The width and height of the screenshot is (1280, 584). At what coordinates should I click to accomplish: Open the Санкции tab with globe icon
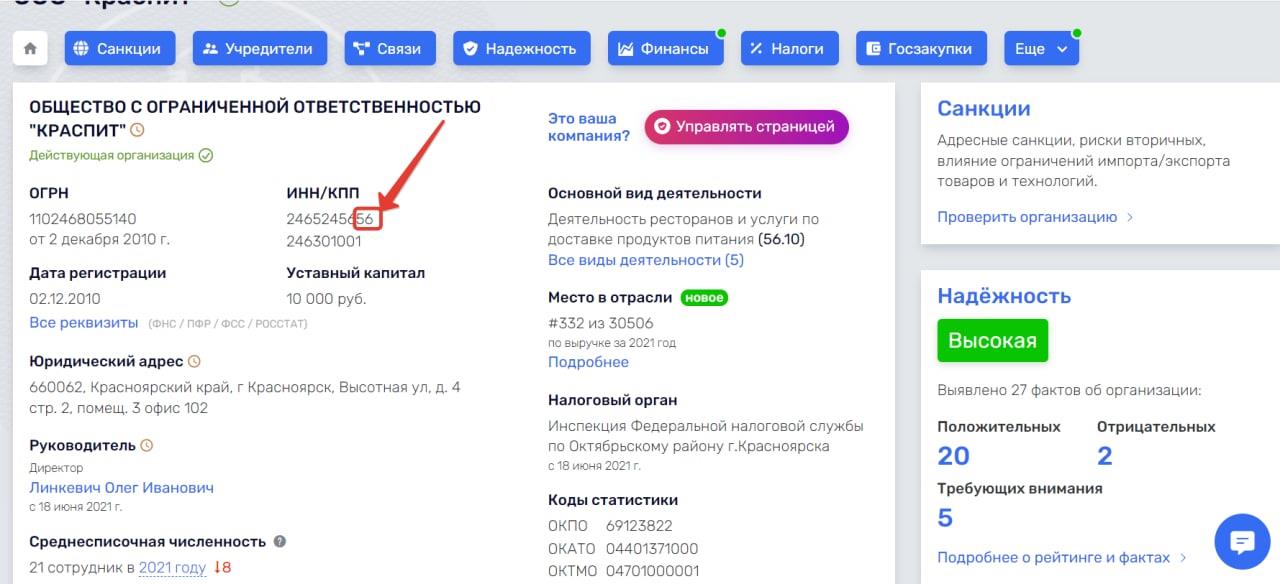(120, 48)
